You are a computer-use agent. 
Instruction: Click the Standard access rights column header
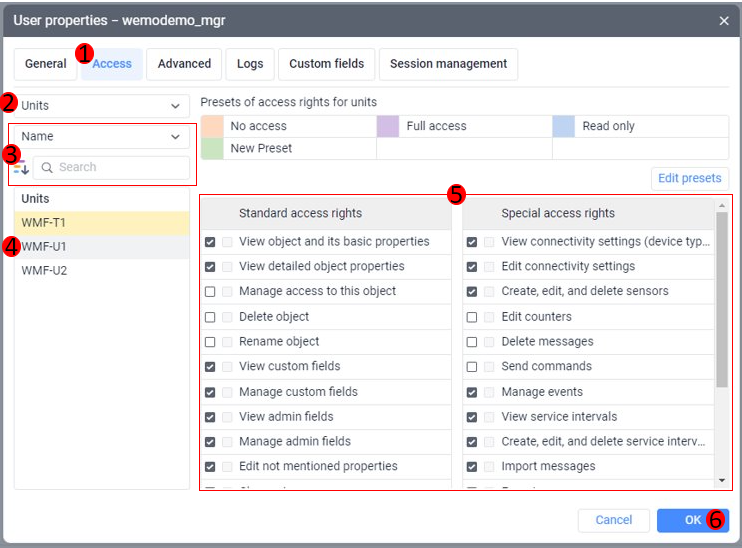pyautogui.click(x=326, y=213)
